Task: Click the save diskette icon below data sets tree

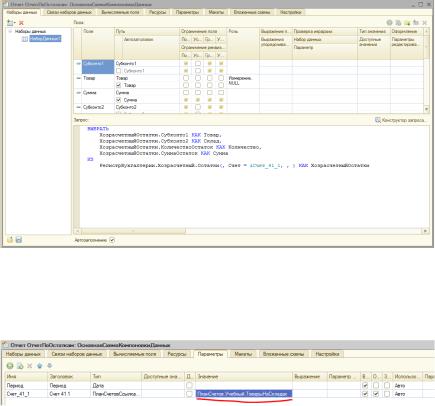Action: point(19,240)
